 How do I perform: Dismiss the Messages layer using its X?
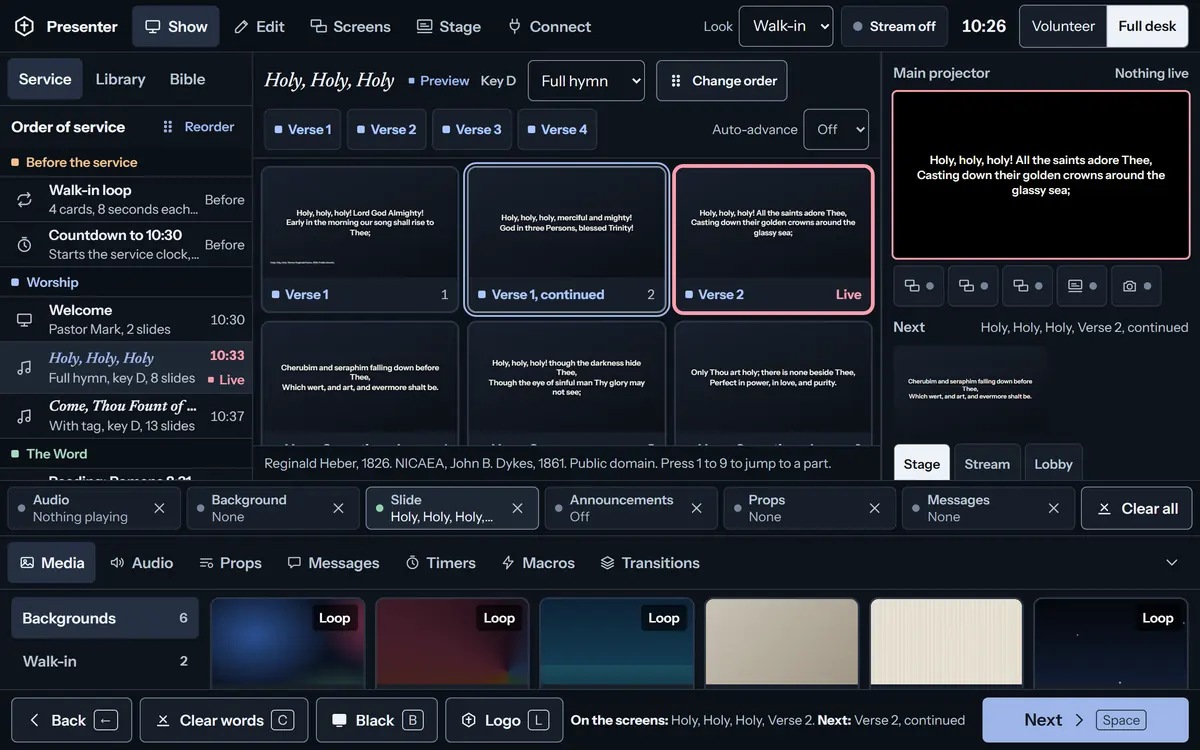(x=1054, y=508)
